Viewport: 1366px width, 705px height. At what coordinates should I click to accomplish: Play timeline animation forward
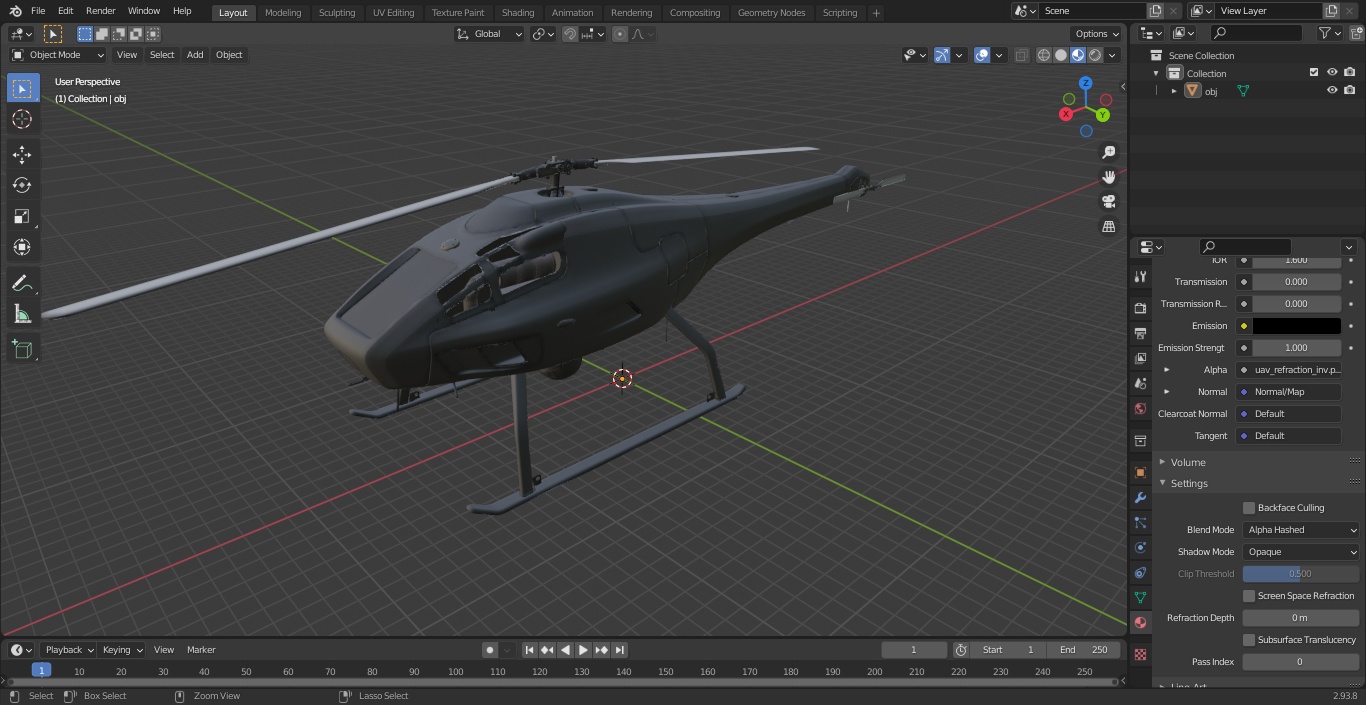coord(583,650)
